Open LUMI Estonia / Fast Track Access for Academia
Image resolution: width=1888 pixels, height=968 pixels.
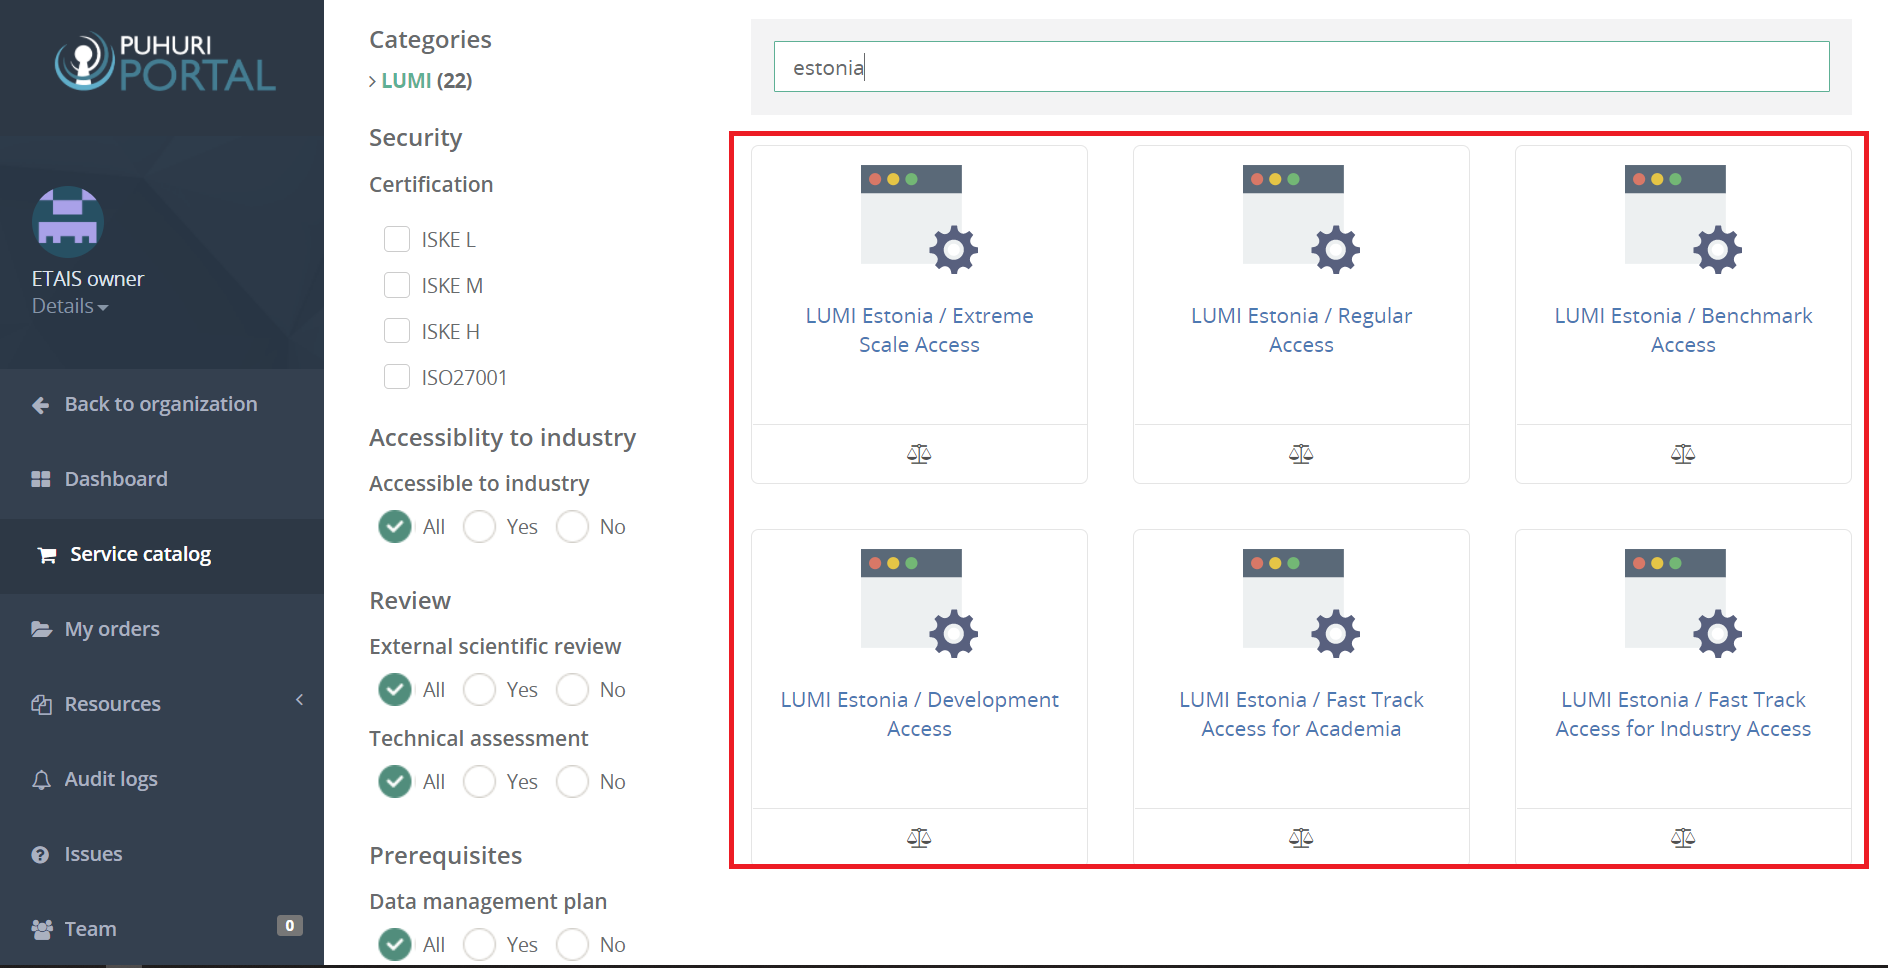[x=1301, y=714]
